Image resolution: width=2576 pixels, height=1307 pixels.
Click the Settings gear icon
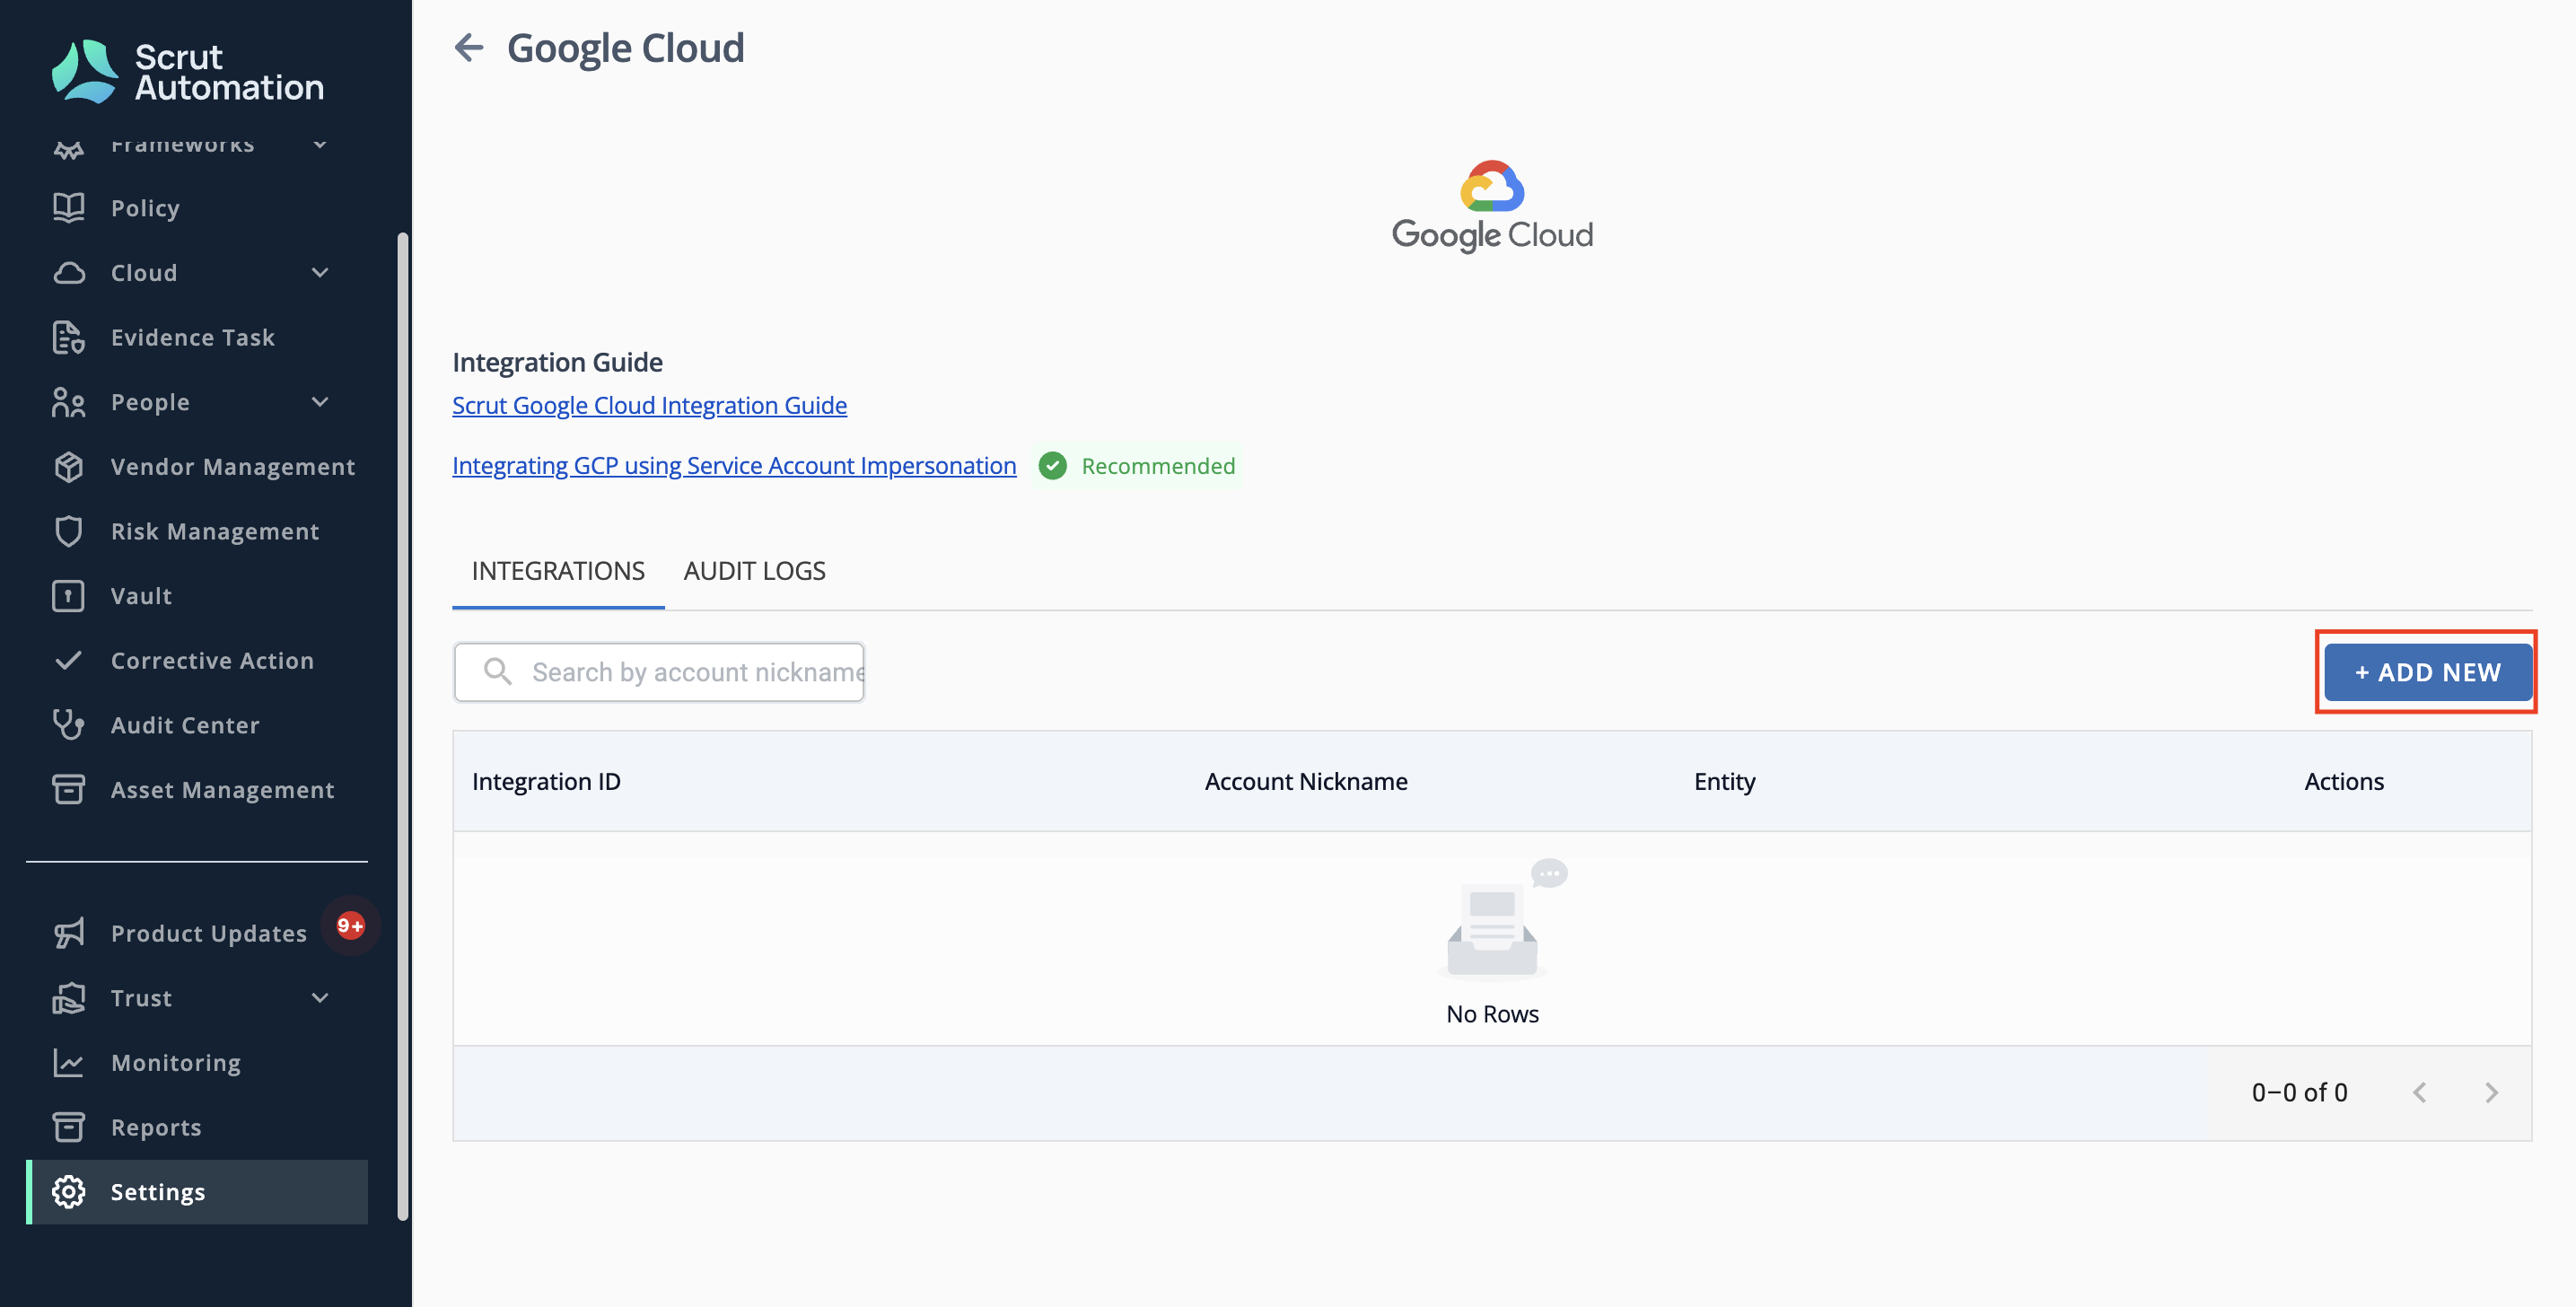68,1192
